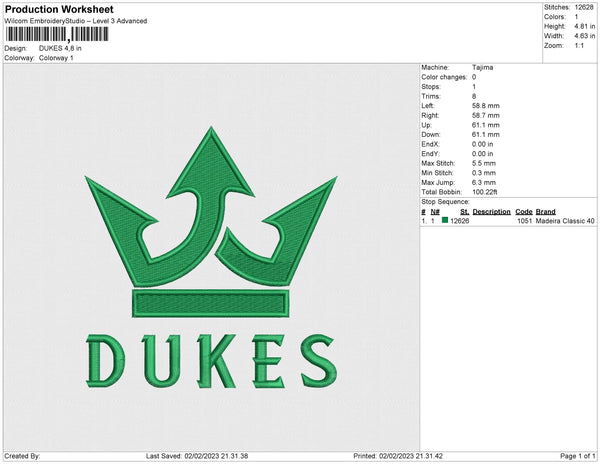Viewport: 600px width, 464px height.
Task: Click the Total Bobbin value '100.22ft'
Action: coord(485,192)
